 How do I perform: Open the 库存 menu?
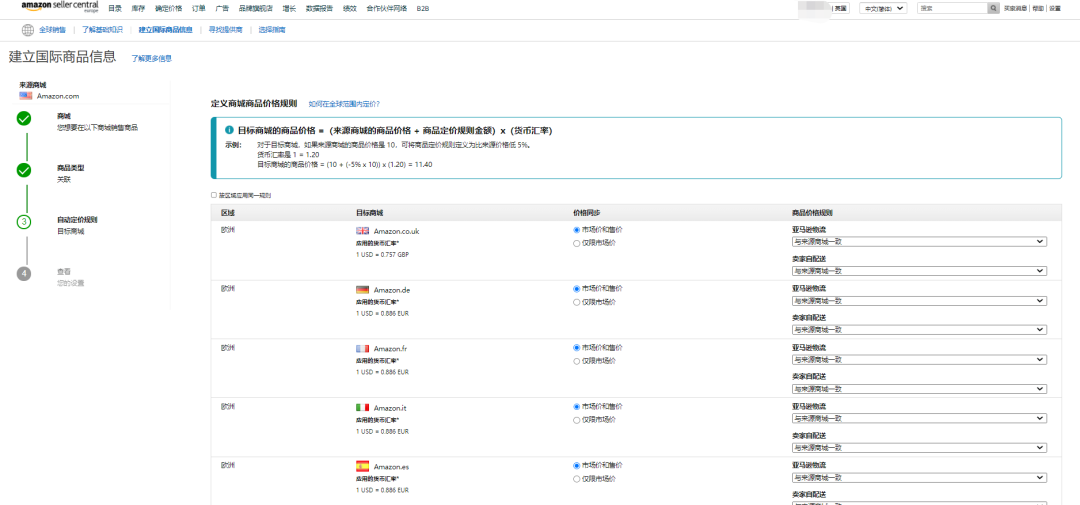(x=138, y=8)
